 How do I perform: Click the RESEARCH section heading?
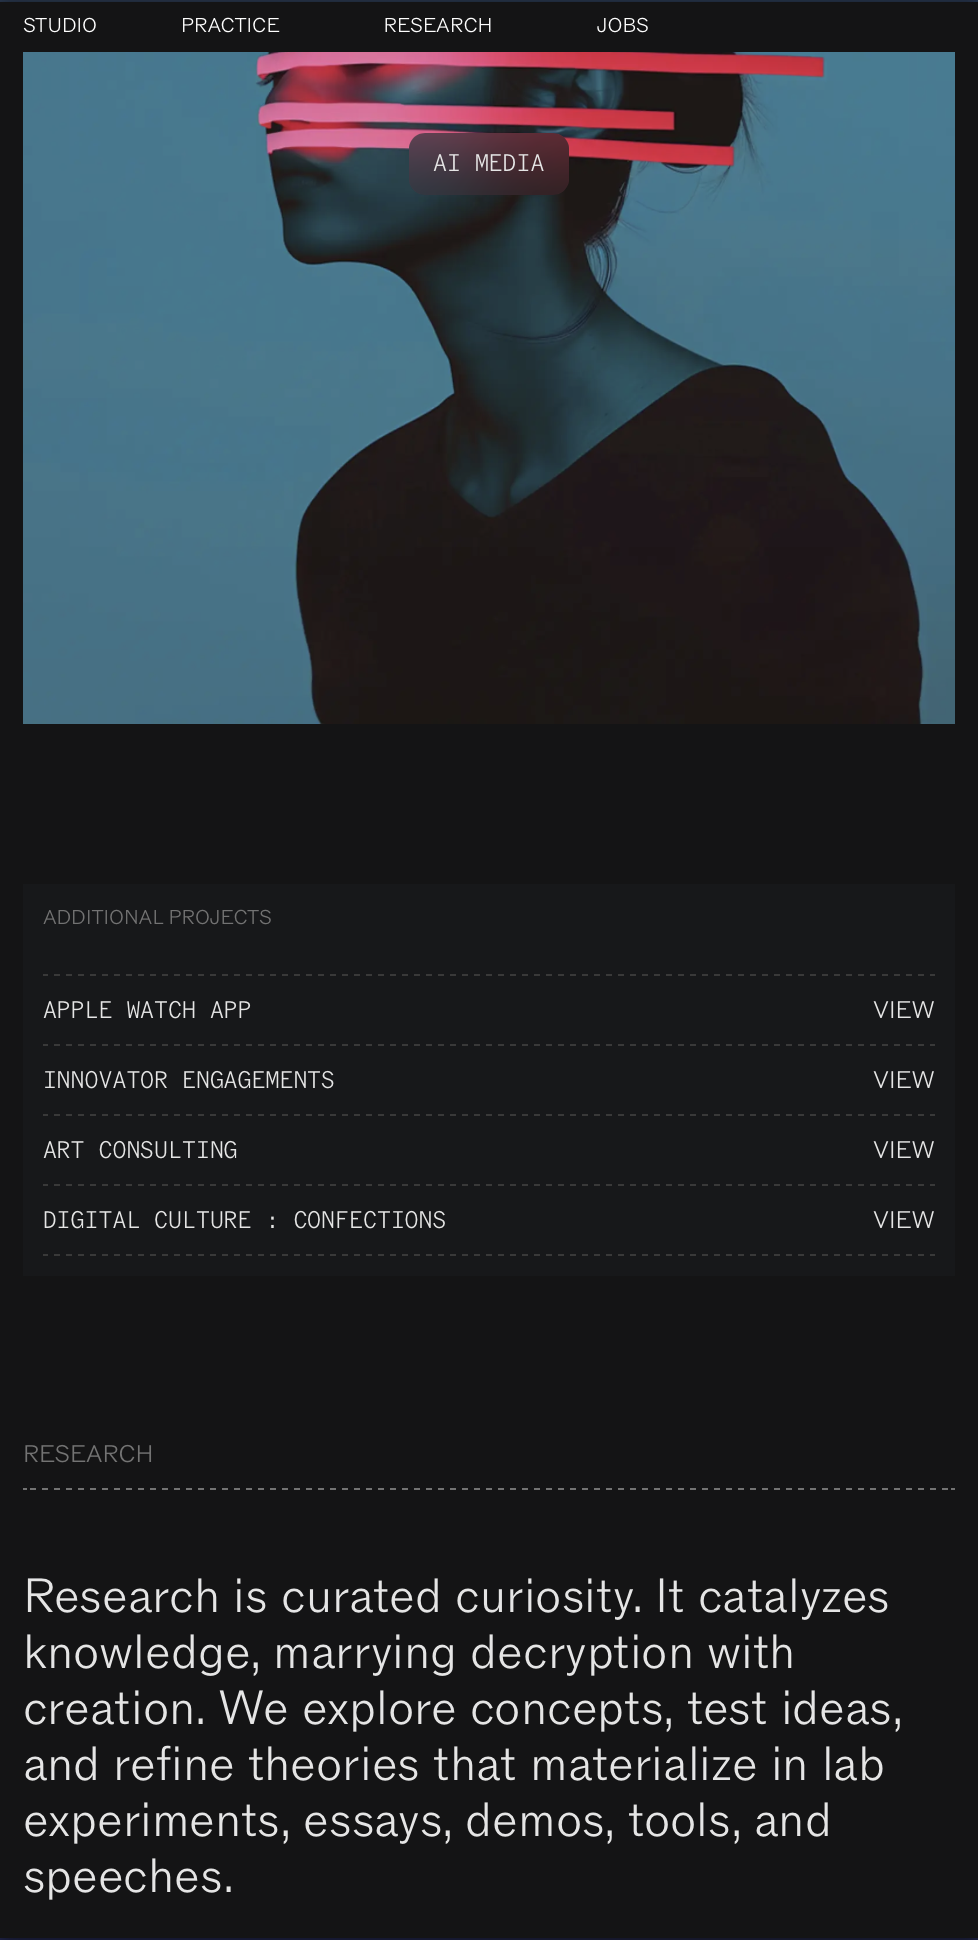pos(88,1454)
